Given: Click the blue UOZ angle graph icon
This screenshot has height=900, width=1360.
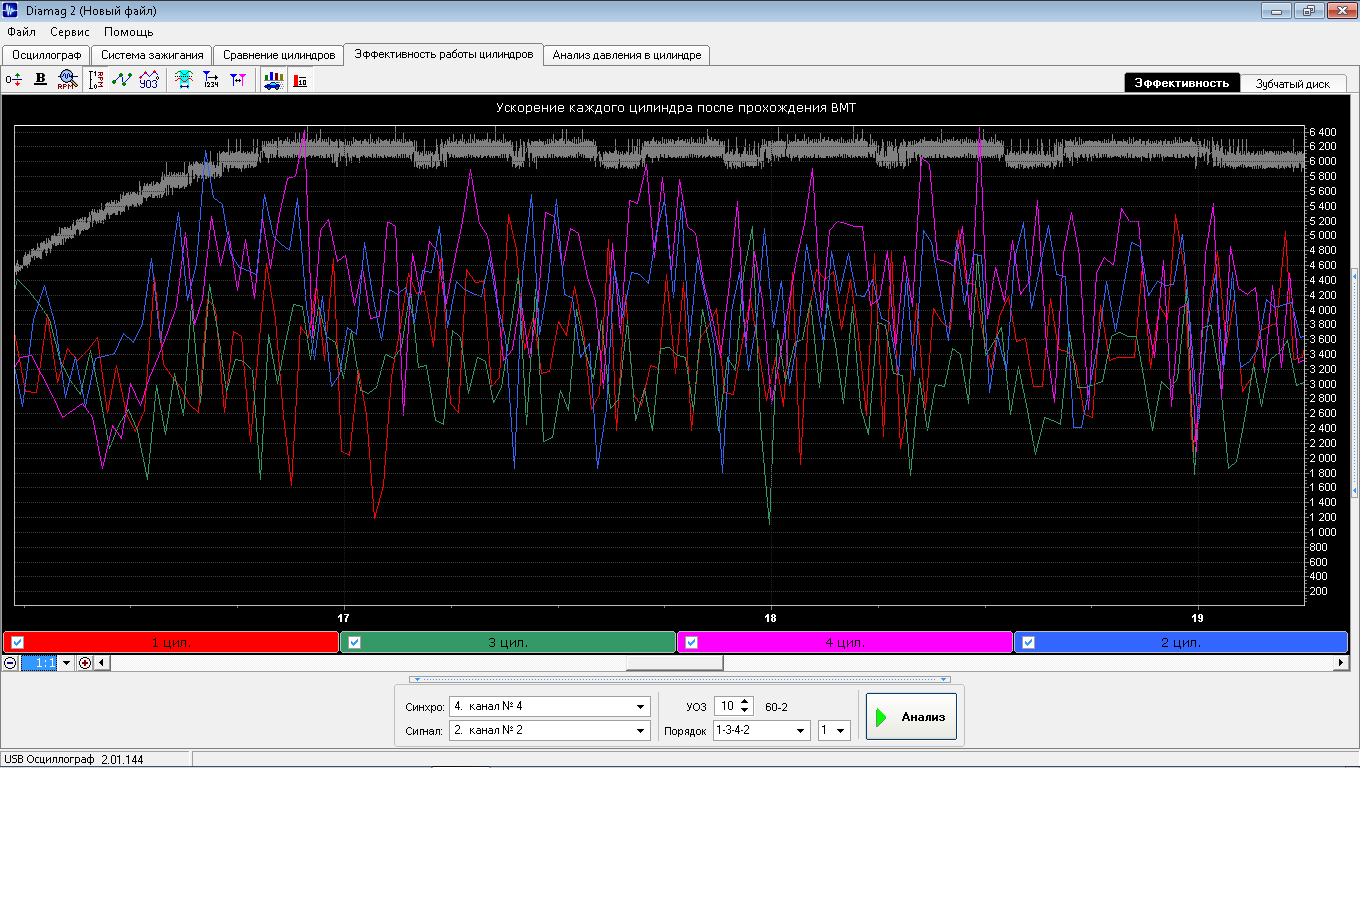Looking at the screenshot, I should pyautogui.click(x=149, y=80).
